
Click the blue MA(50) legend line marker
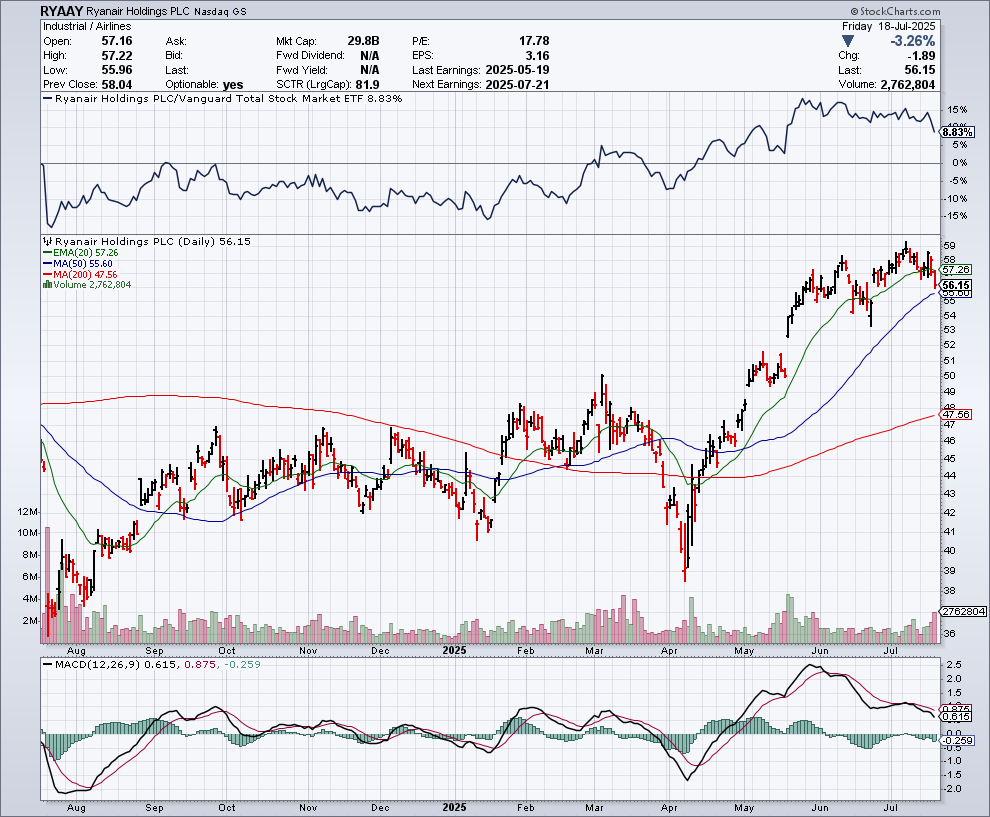(x=47, y=263)
